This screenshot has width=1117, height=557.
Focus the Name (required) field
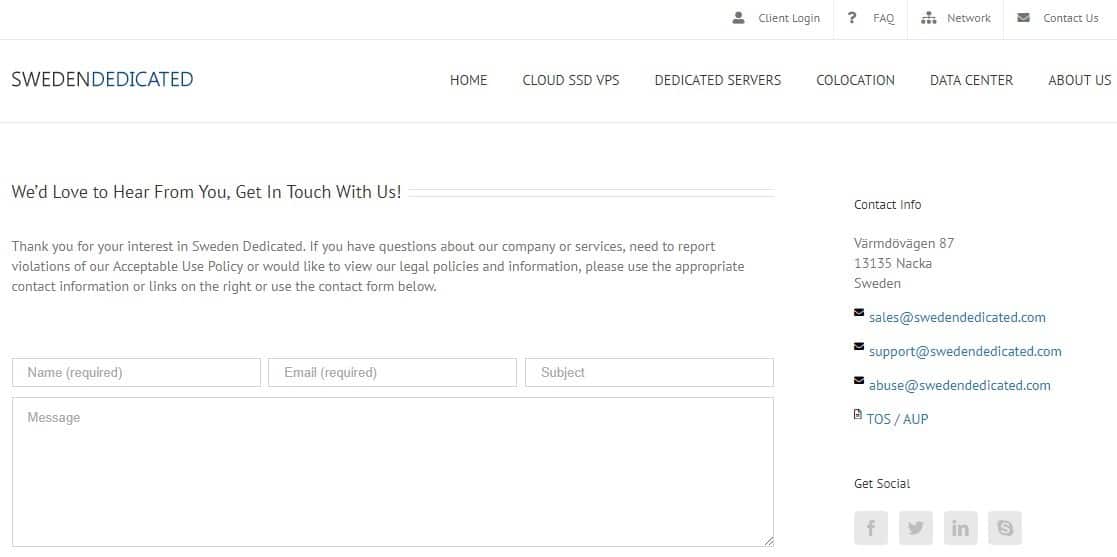(136, 373)
